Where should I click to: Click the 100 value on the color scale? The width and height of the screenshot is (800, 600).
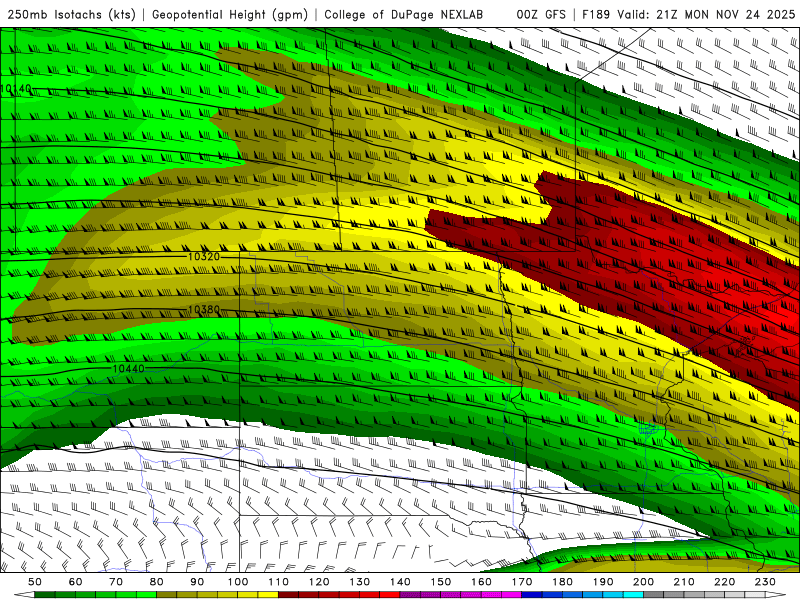click(x=238, y=582)
